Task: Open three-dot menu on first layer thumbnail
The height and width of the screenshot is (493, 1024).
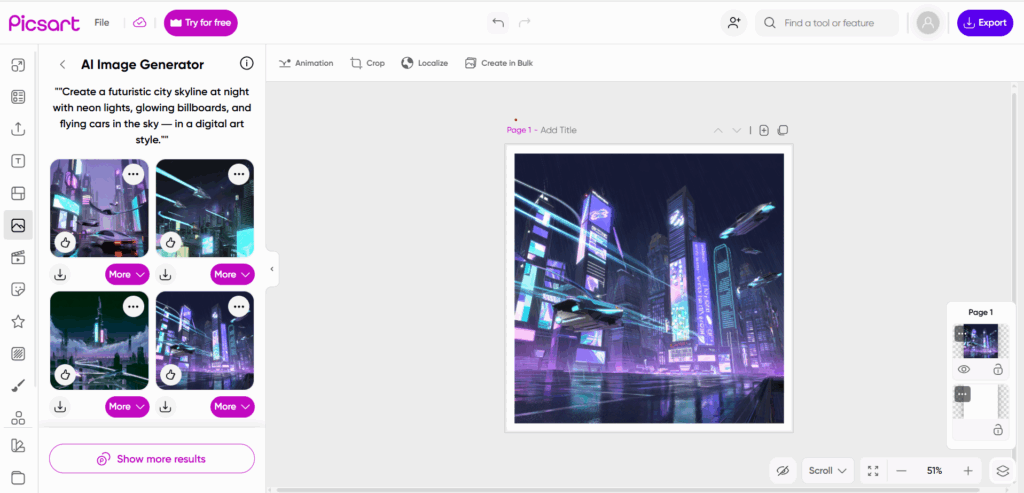Action: click(x=962, y=334)
